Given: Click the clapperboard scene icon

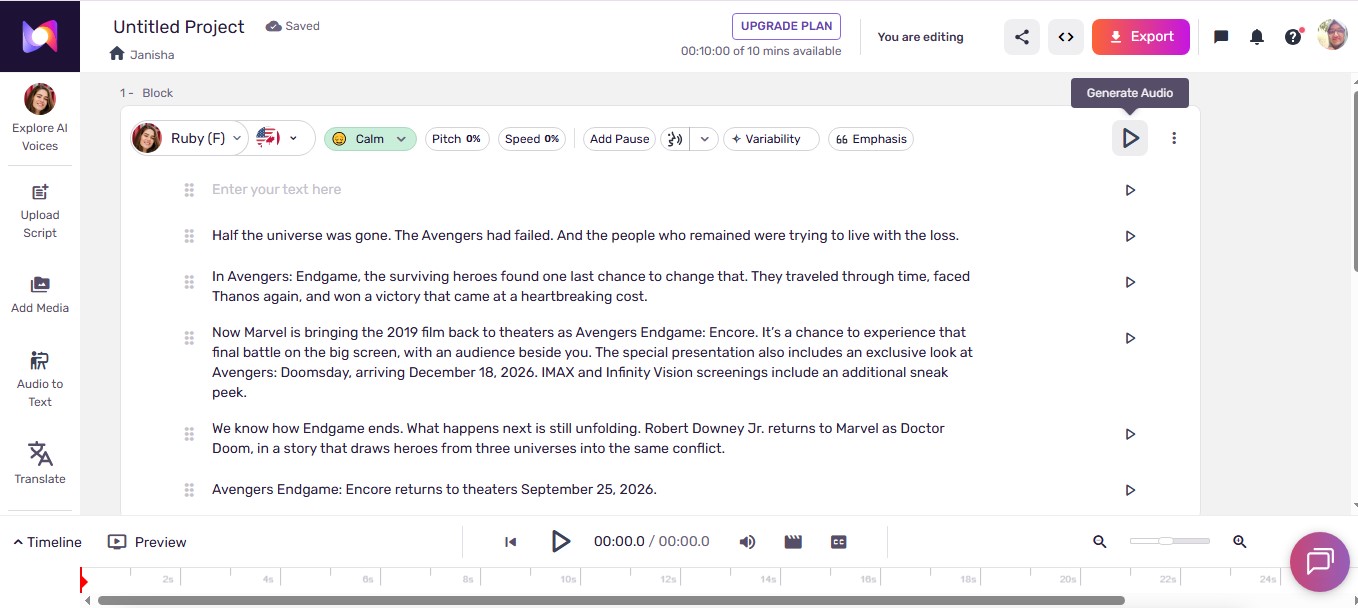Looking at the screenshot, I should (x=793, y=542).
